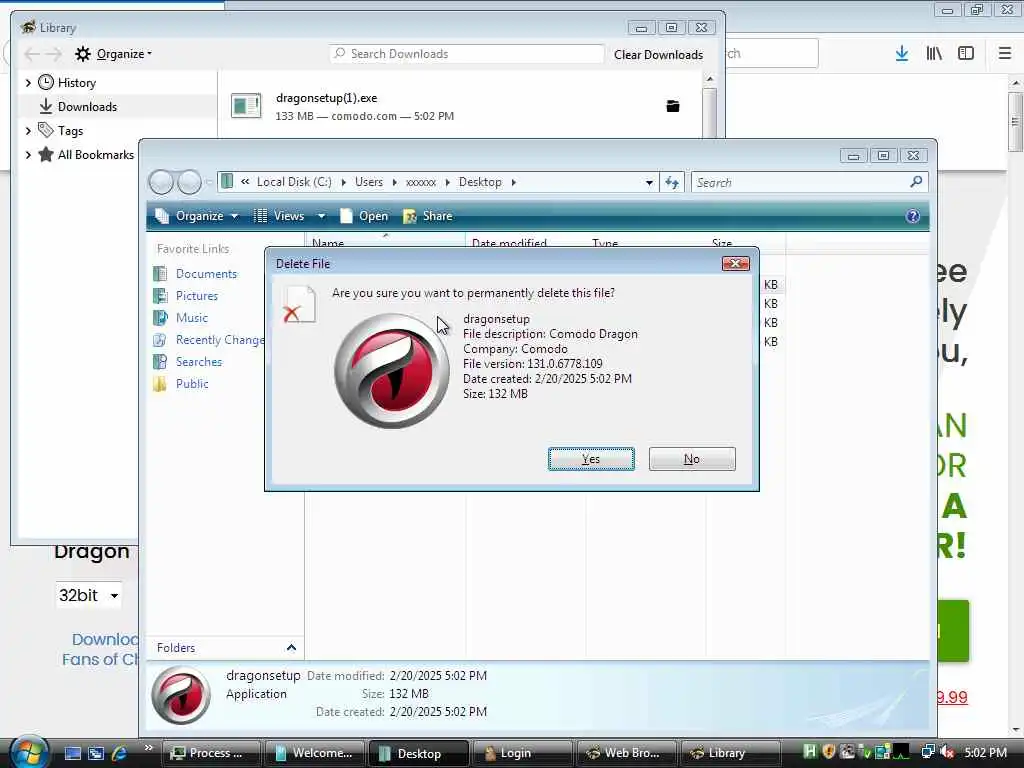
Task: Confirm deletion with the Yes button
Action: [x=590, y=459]
